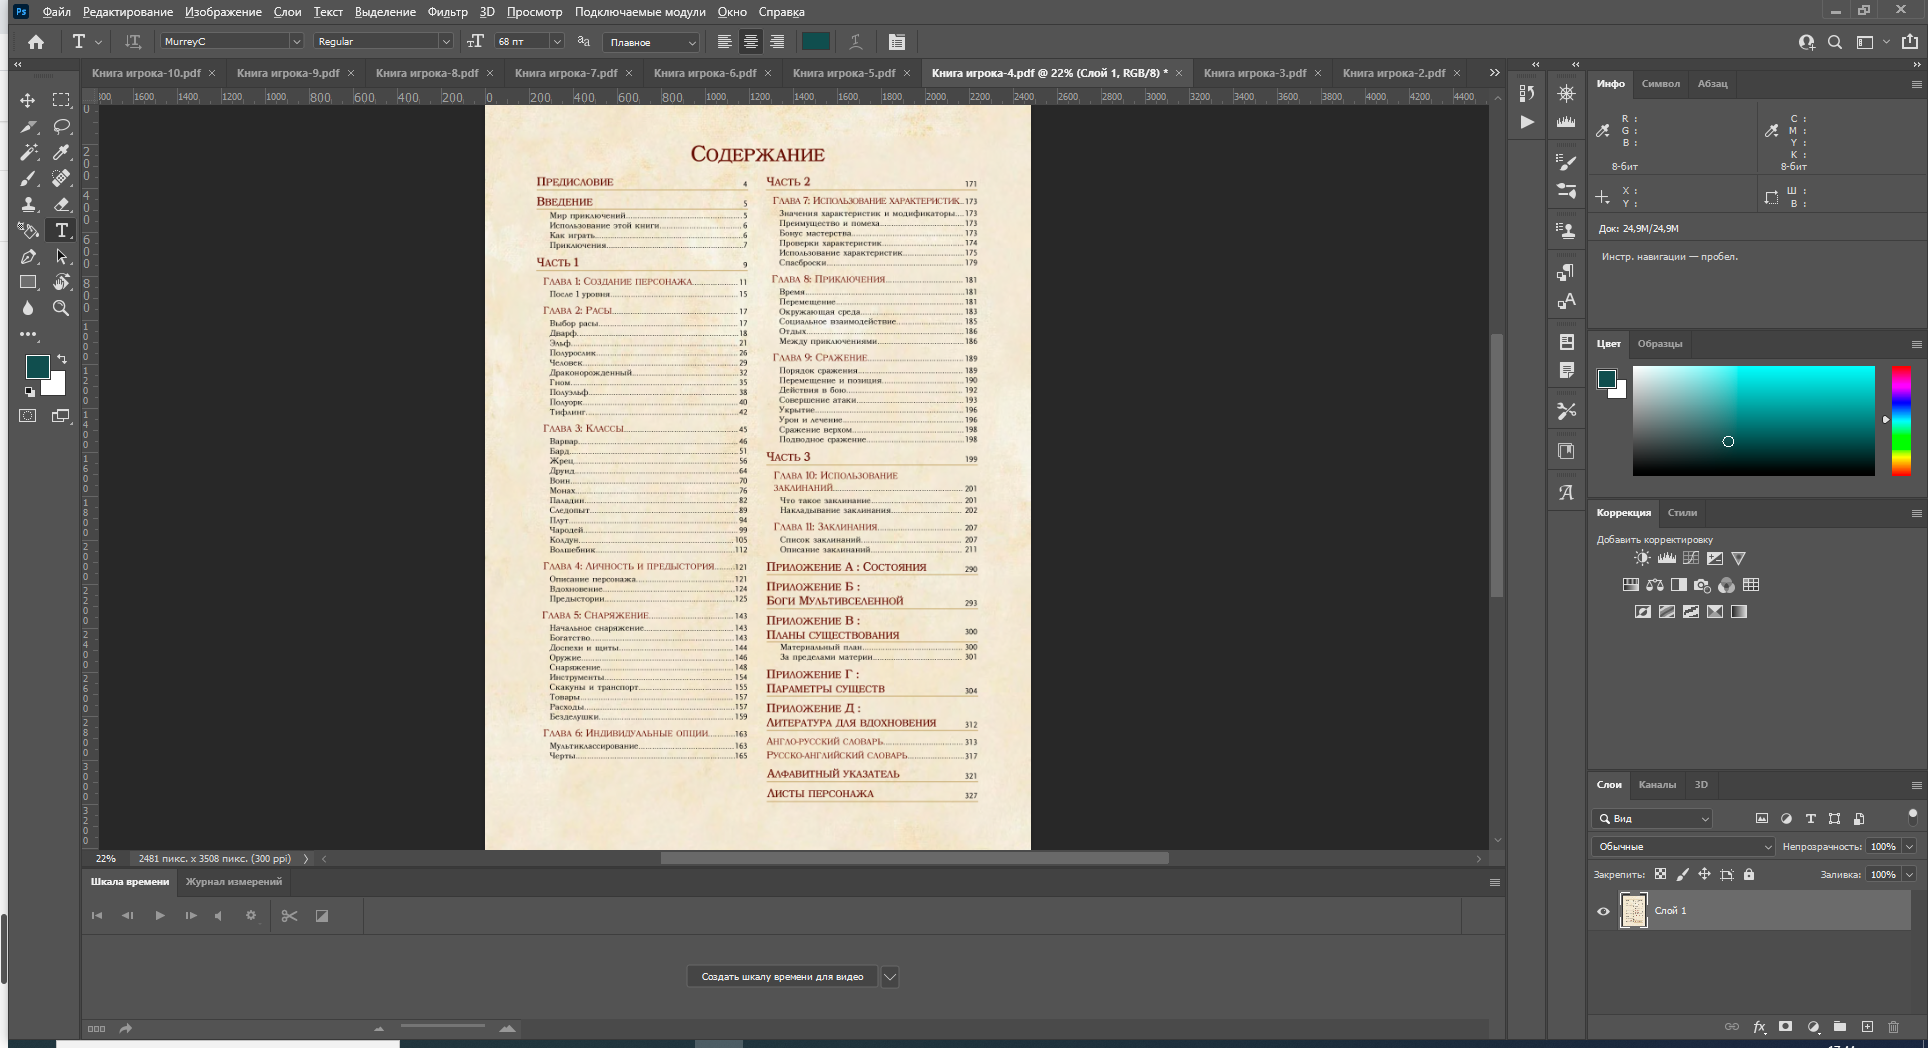Image resolution: width=1928 pixels, height=1048 pixels.
Task: Switch to Книга игрока-7.pdf tab
Action: (566, 73)
